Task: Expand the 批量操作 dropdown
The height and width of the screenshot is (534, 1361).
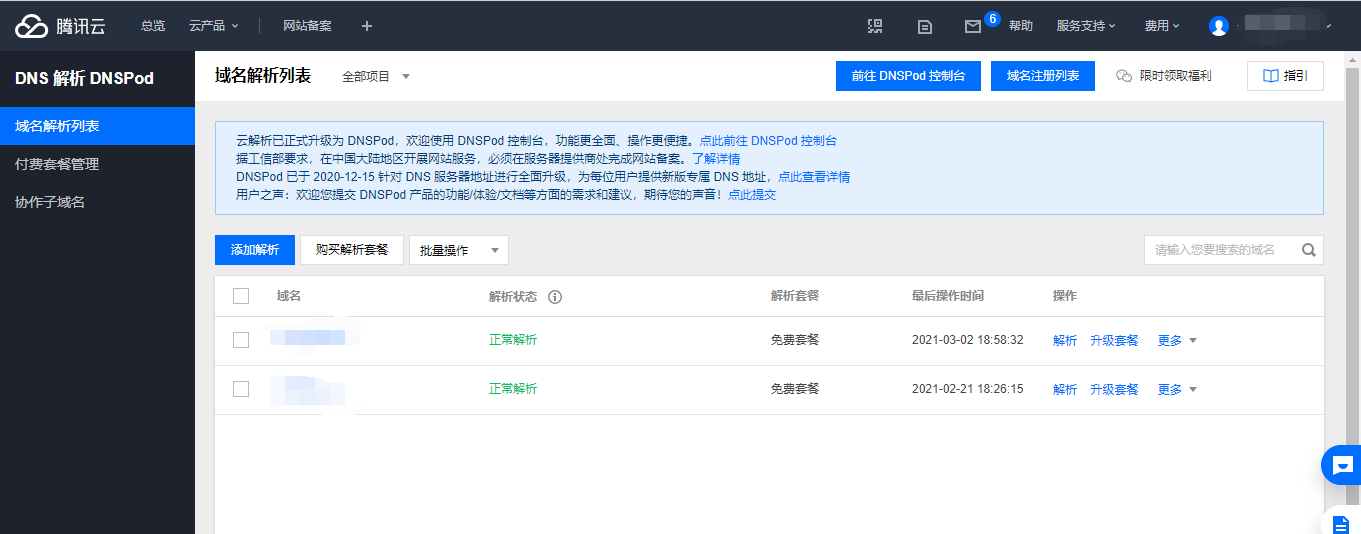Action: coord(459,250)
